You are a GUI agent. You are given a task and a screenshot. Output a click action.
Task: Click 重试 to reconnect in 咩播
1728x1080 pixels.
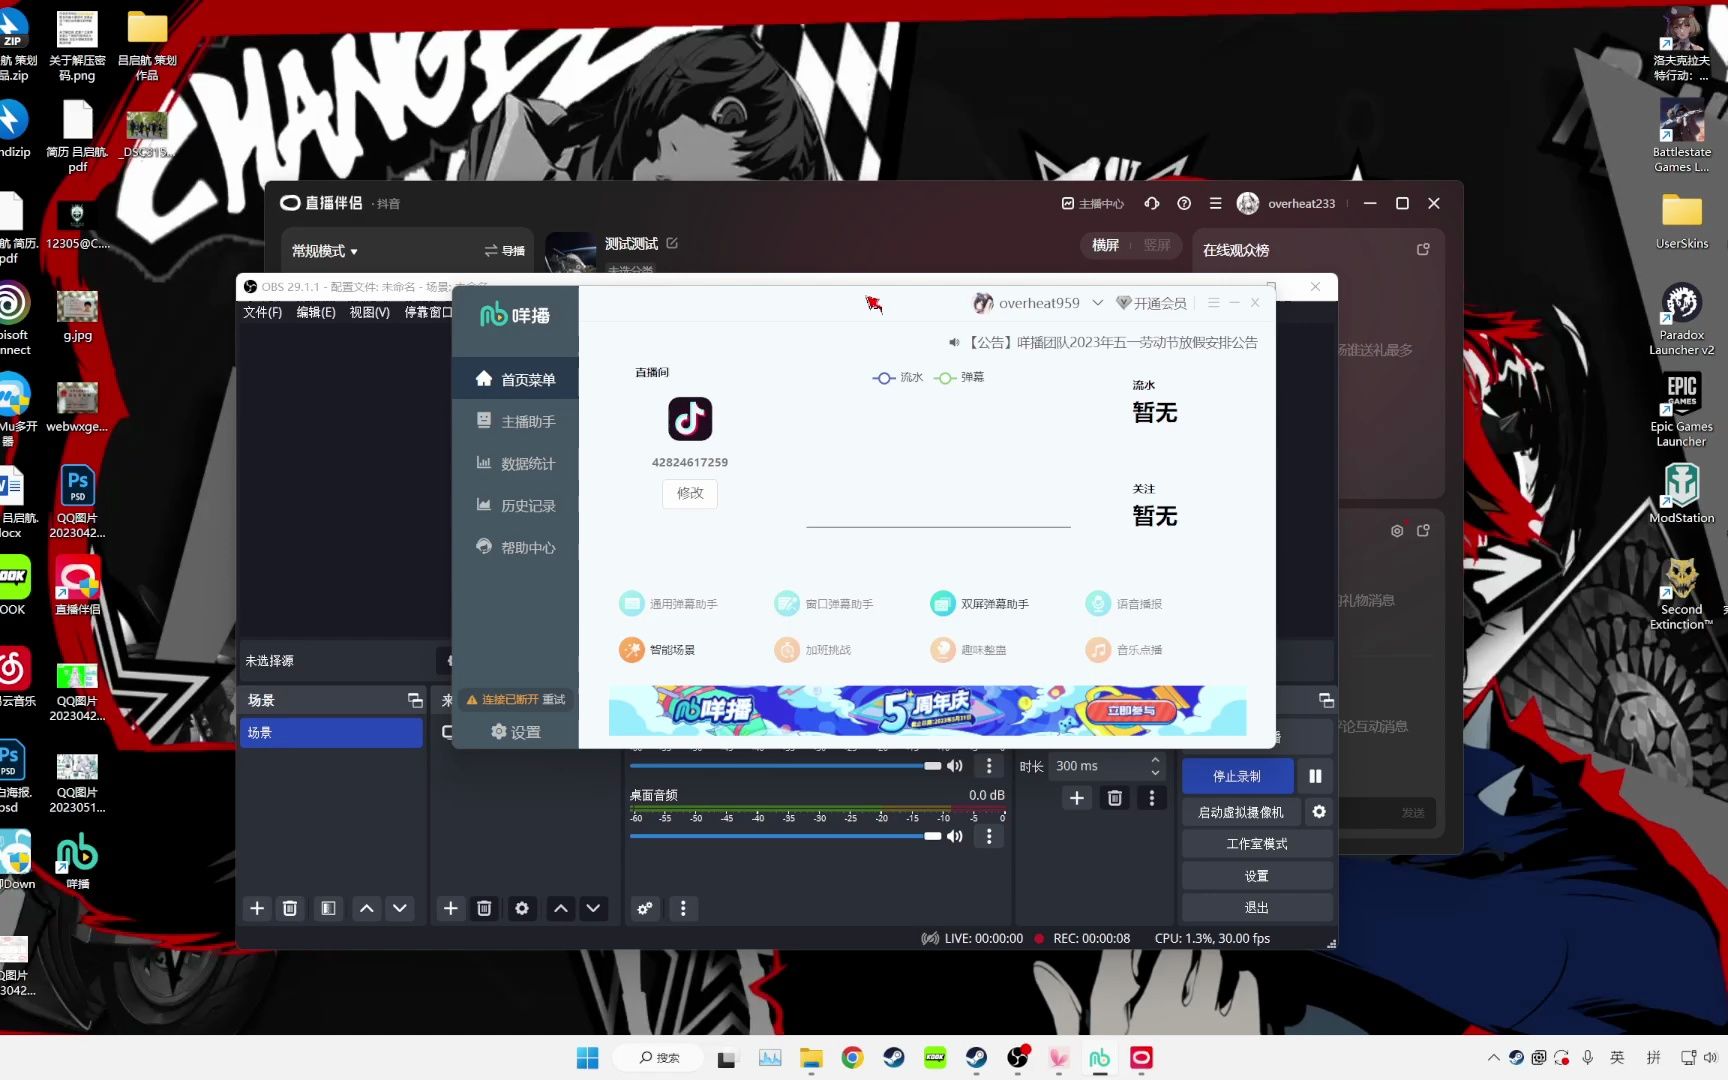(554, 700)
